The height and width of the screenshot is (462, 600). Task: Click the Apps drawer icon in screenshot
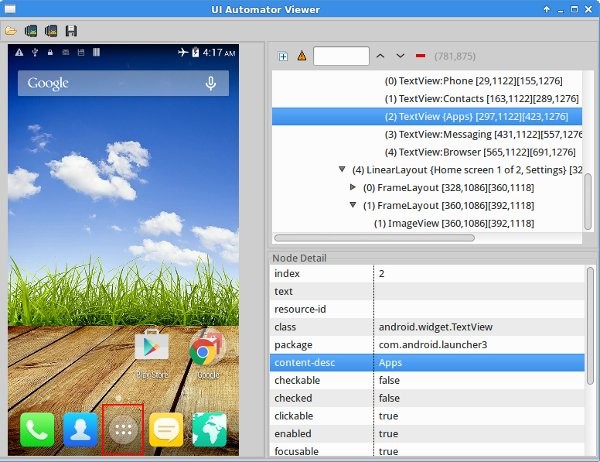click(123, 430)
